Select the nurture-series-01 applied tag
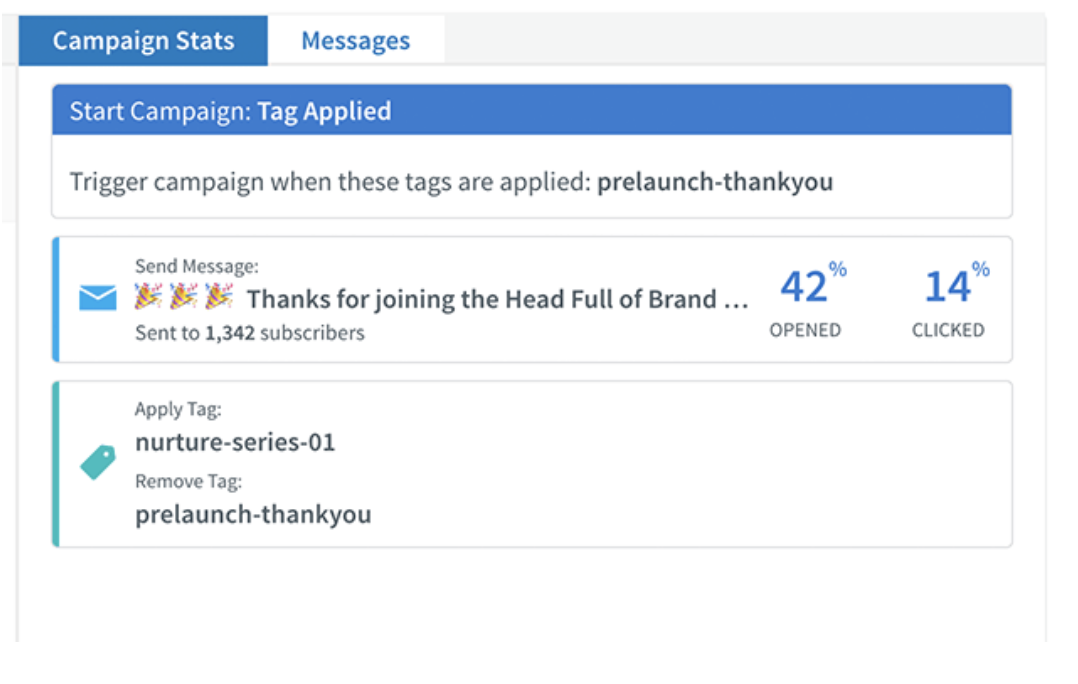 235,442
